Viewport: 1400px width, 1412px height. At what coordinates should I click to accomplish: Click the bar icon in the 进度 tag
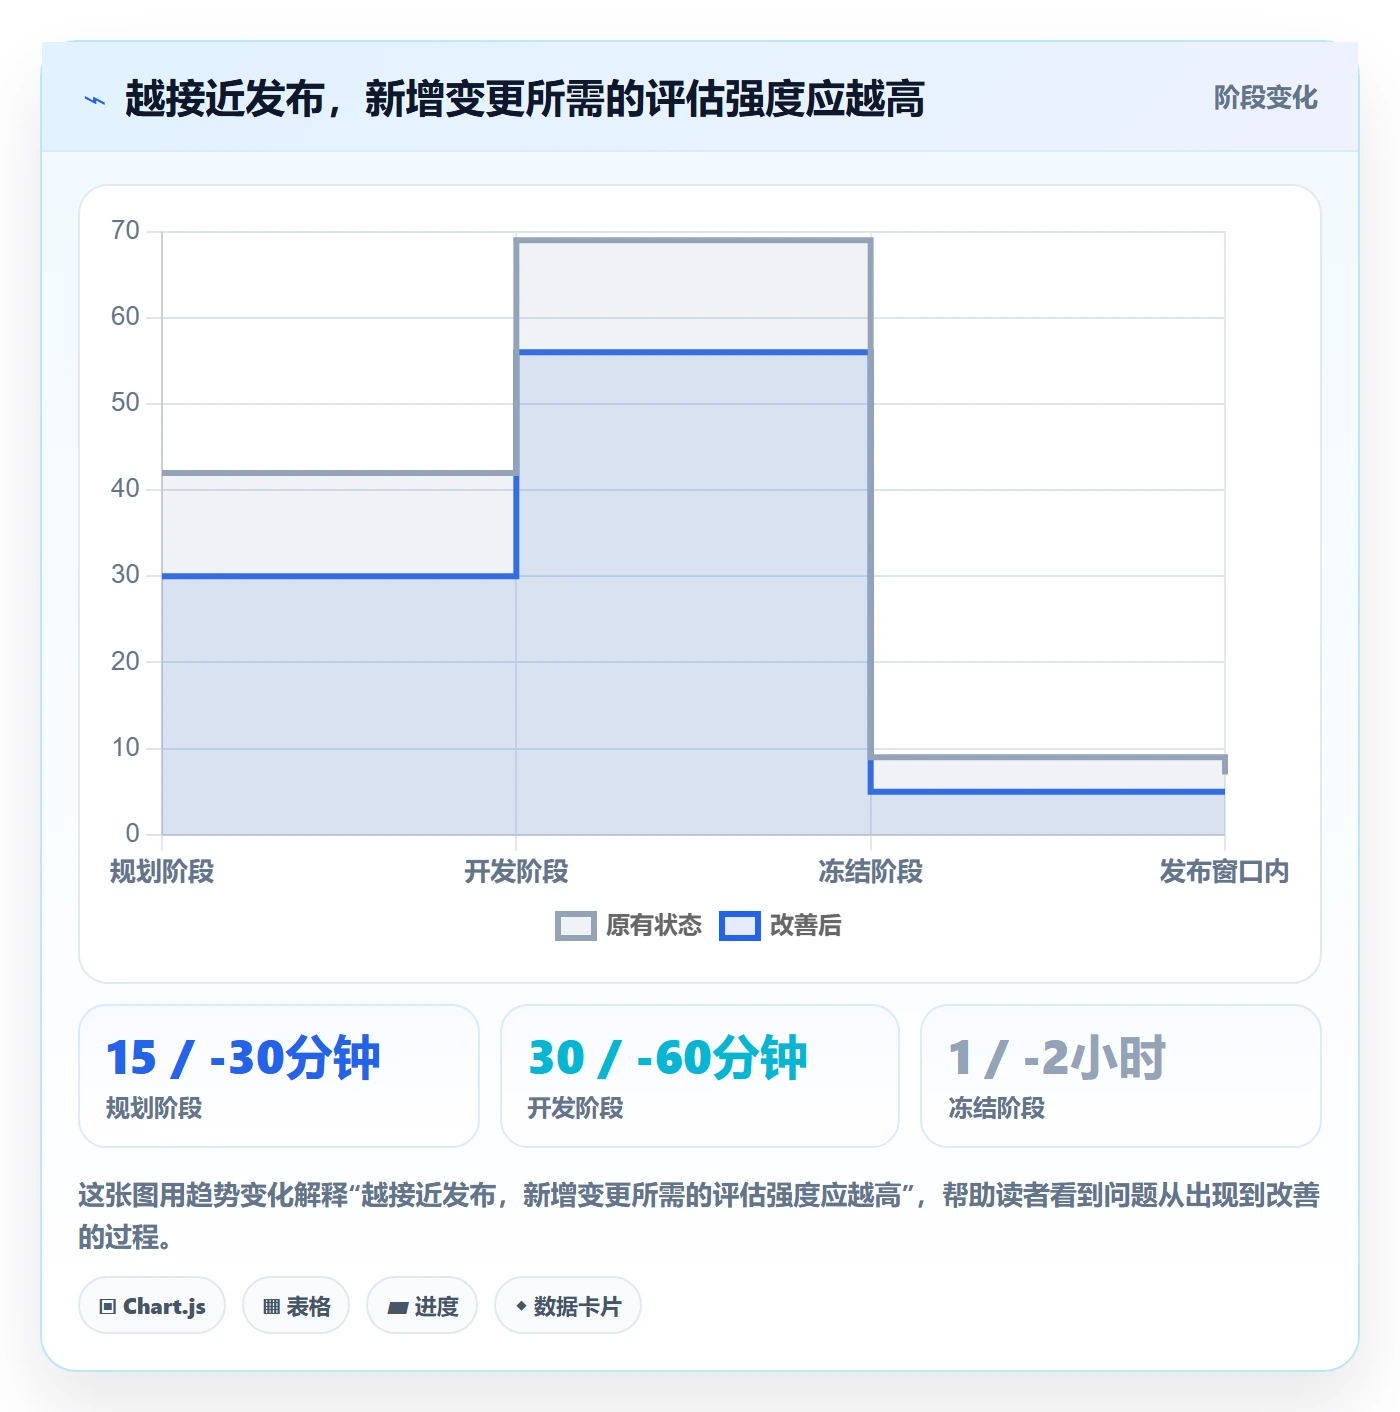pos(398,1307)
